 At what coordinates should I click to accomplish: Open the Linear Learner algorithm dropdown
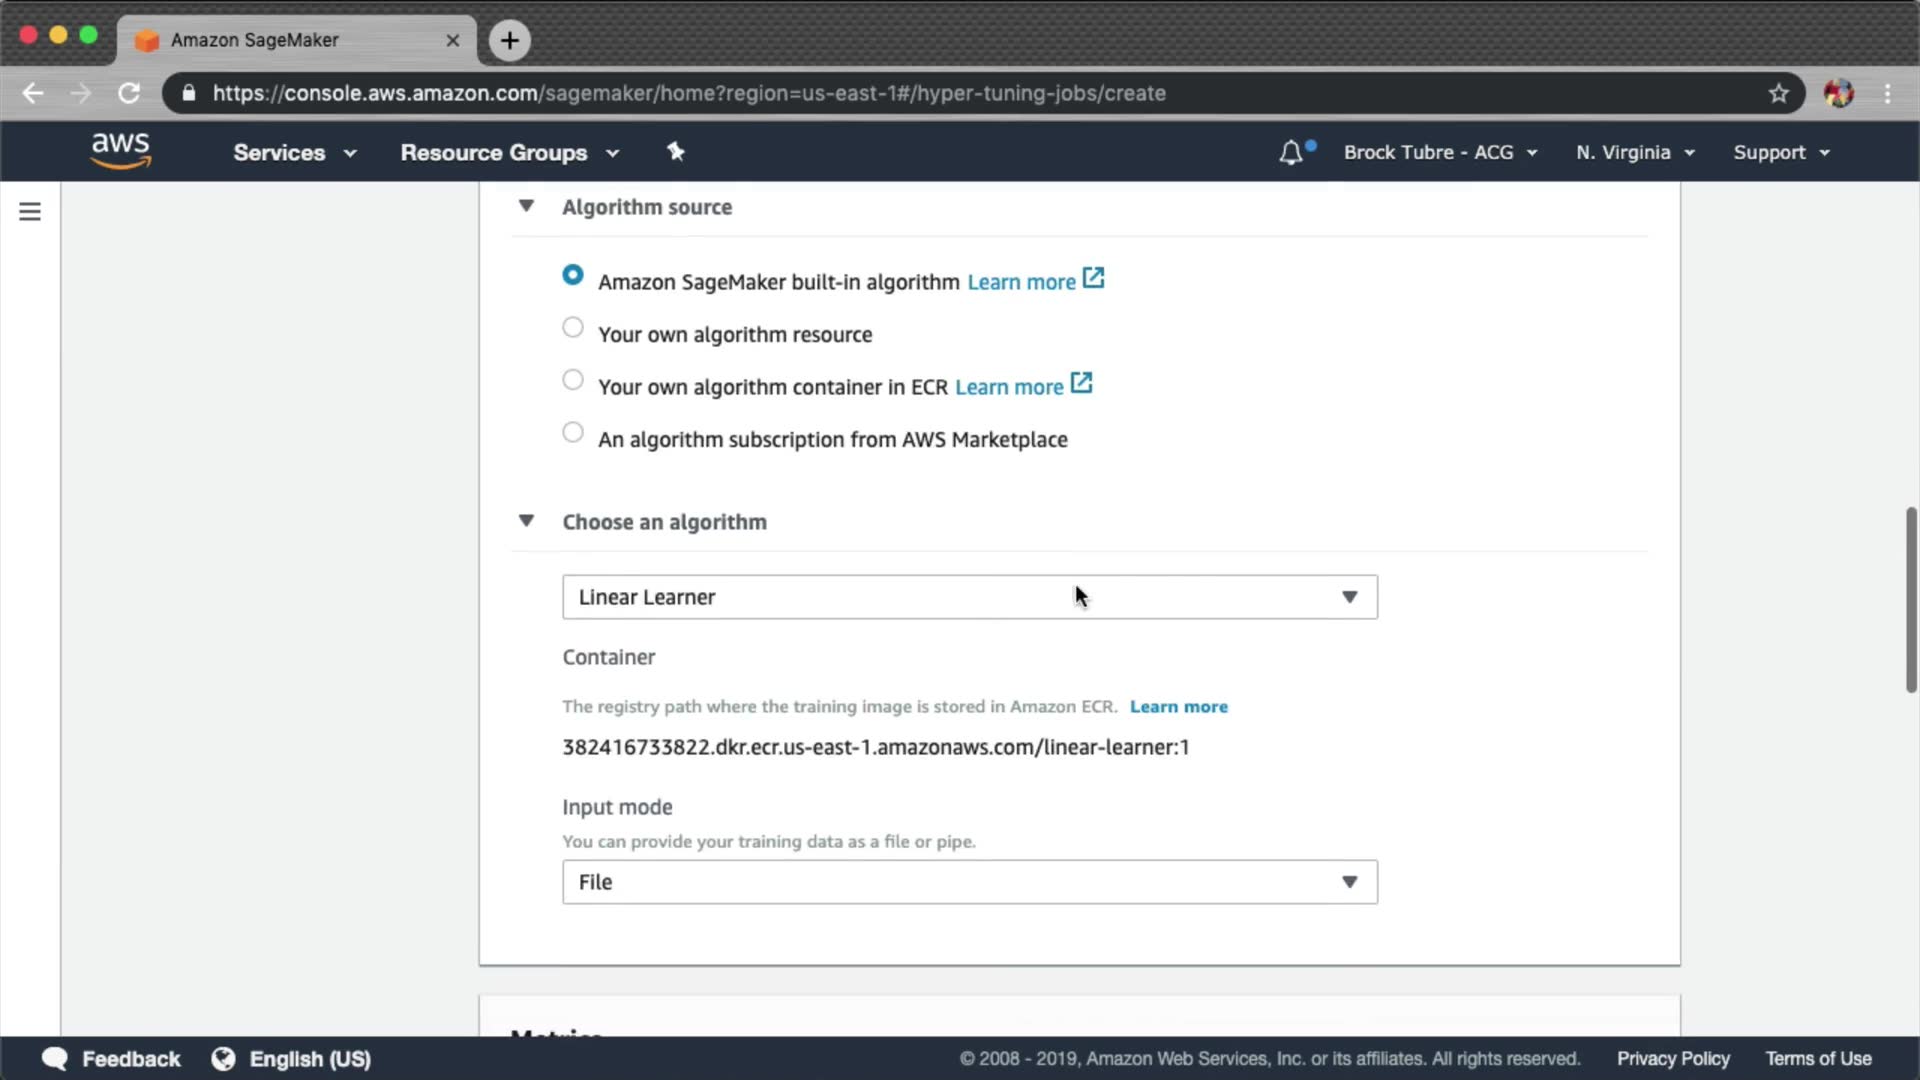pyautogui.click(x=969, y=597)
